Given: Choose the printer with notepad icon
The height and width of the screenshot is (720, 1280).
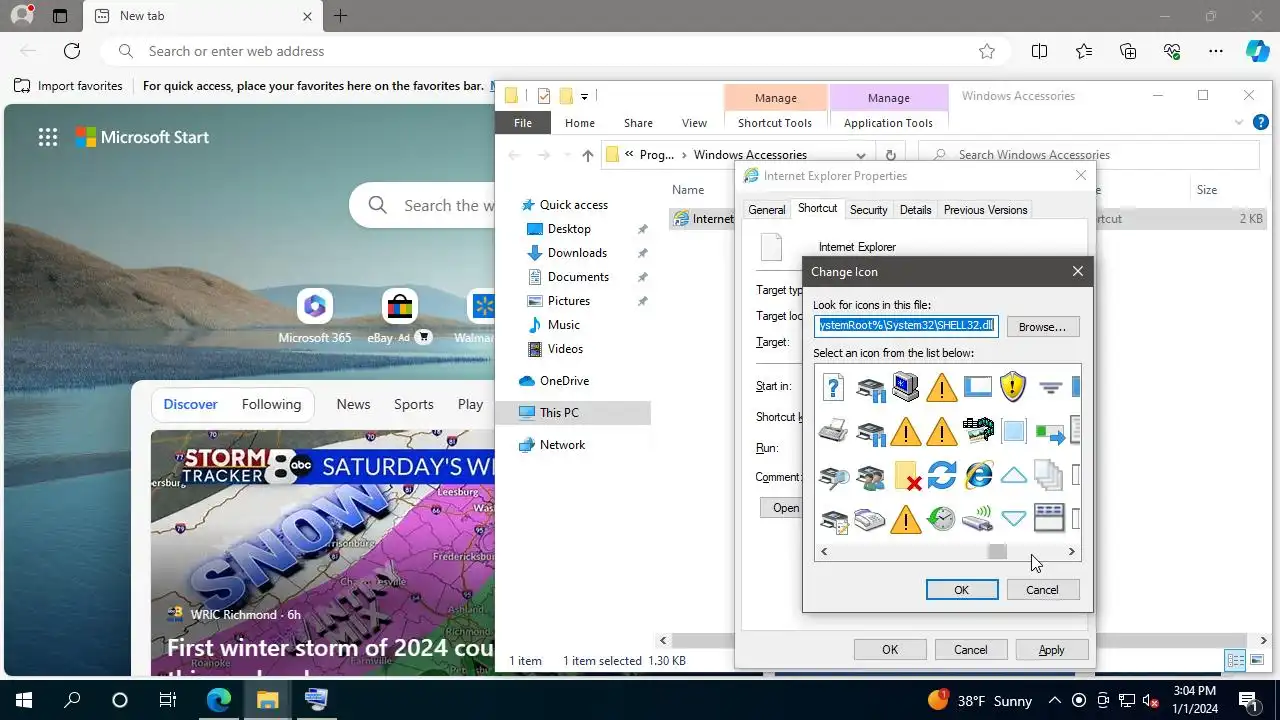Looking at the screenshot, I should tap(834, 520).
